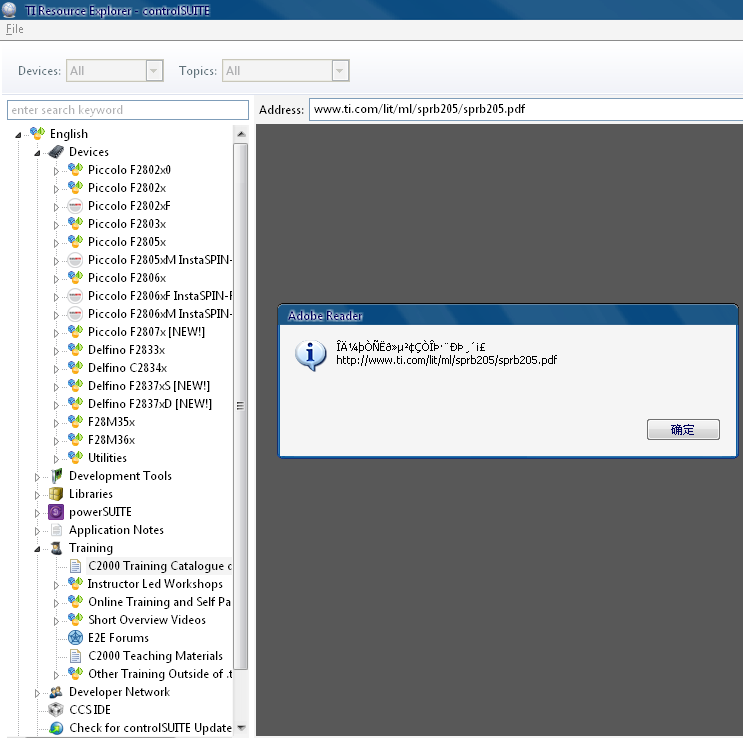Image resolution: width=743 pixels, height=738 pixels.
Task: Click the Piccolo F2803x package icon
Action: click(75, 224)
